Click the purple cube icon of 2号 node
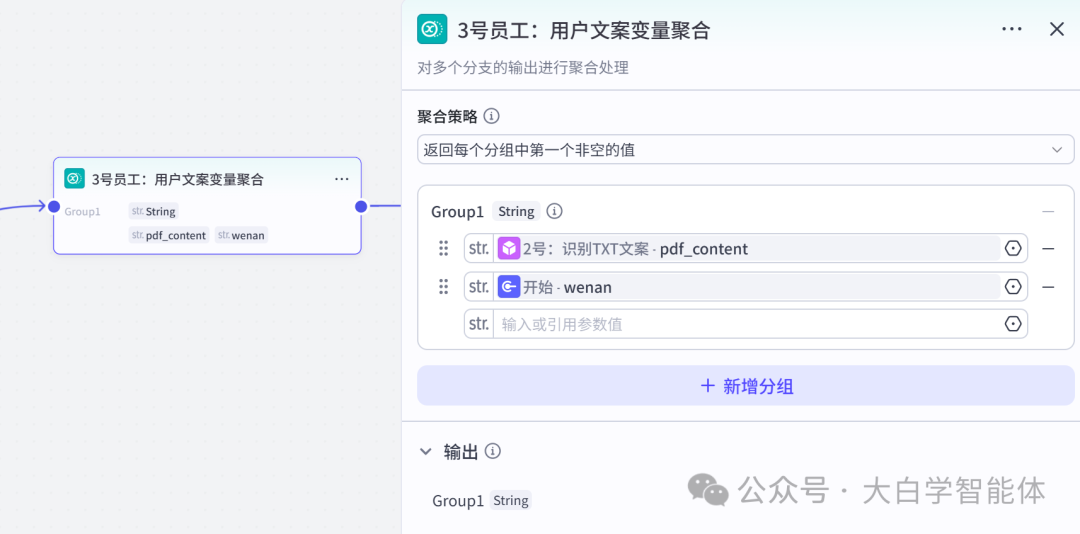Image resolution: width=1080 pixels, height=534 pixels. [x=509, y=248]
